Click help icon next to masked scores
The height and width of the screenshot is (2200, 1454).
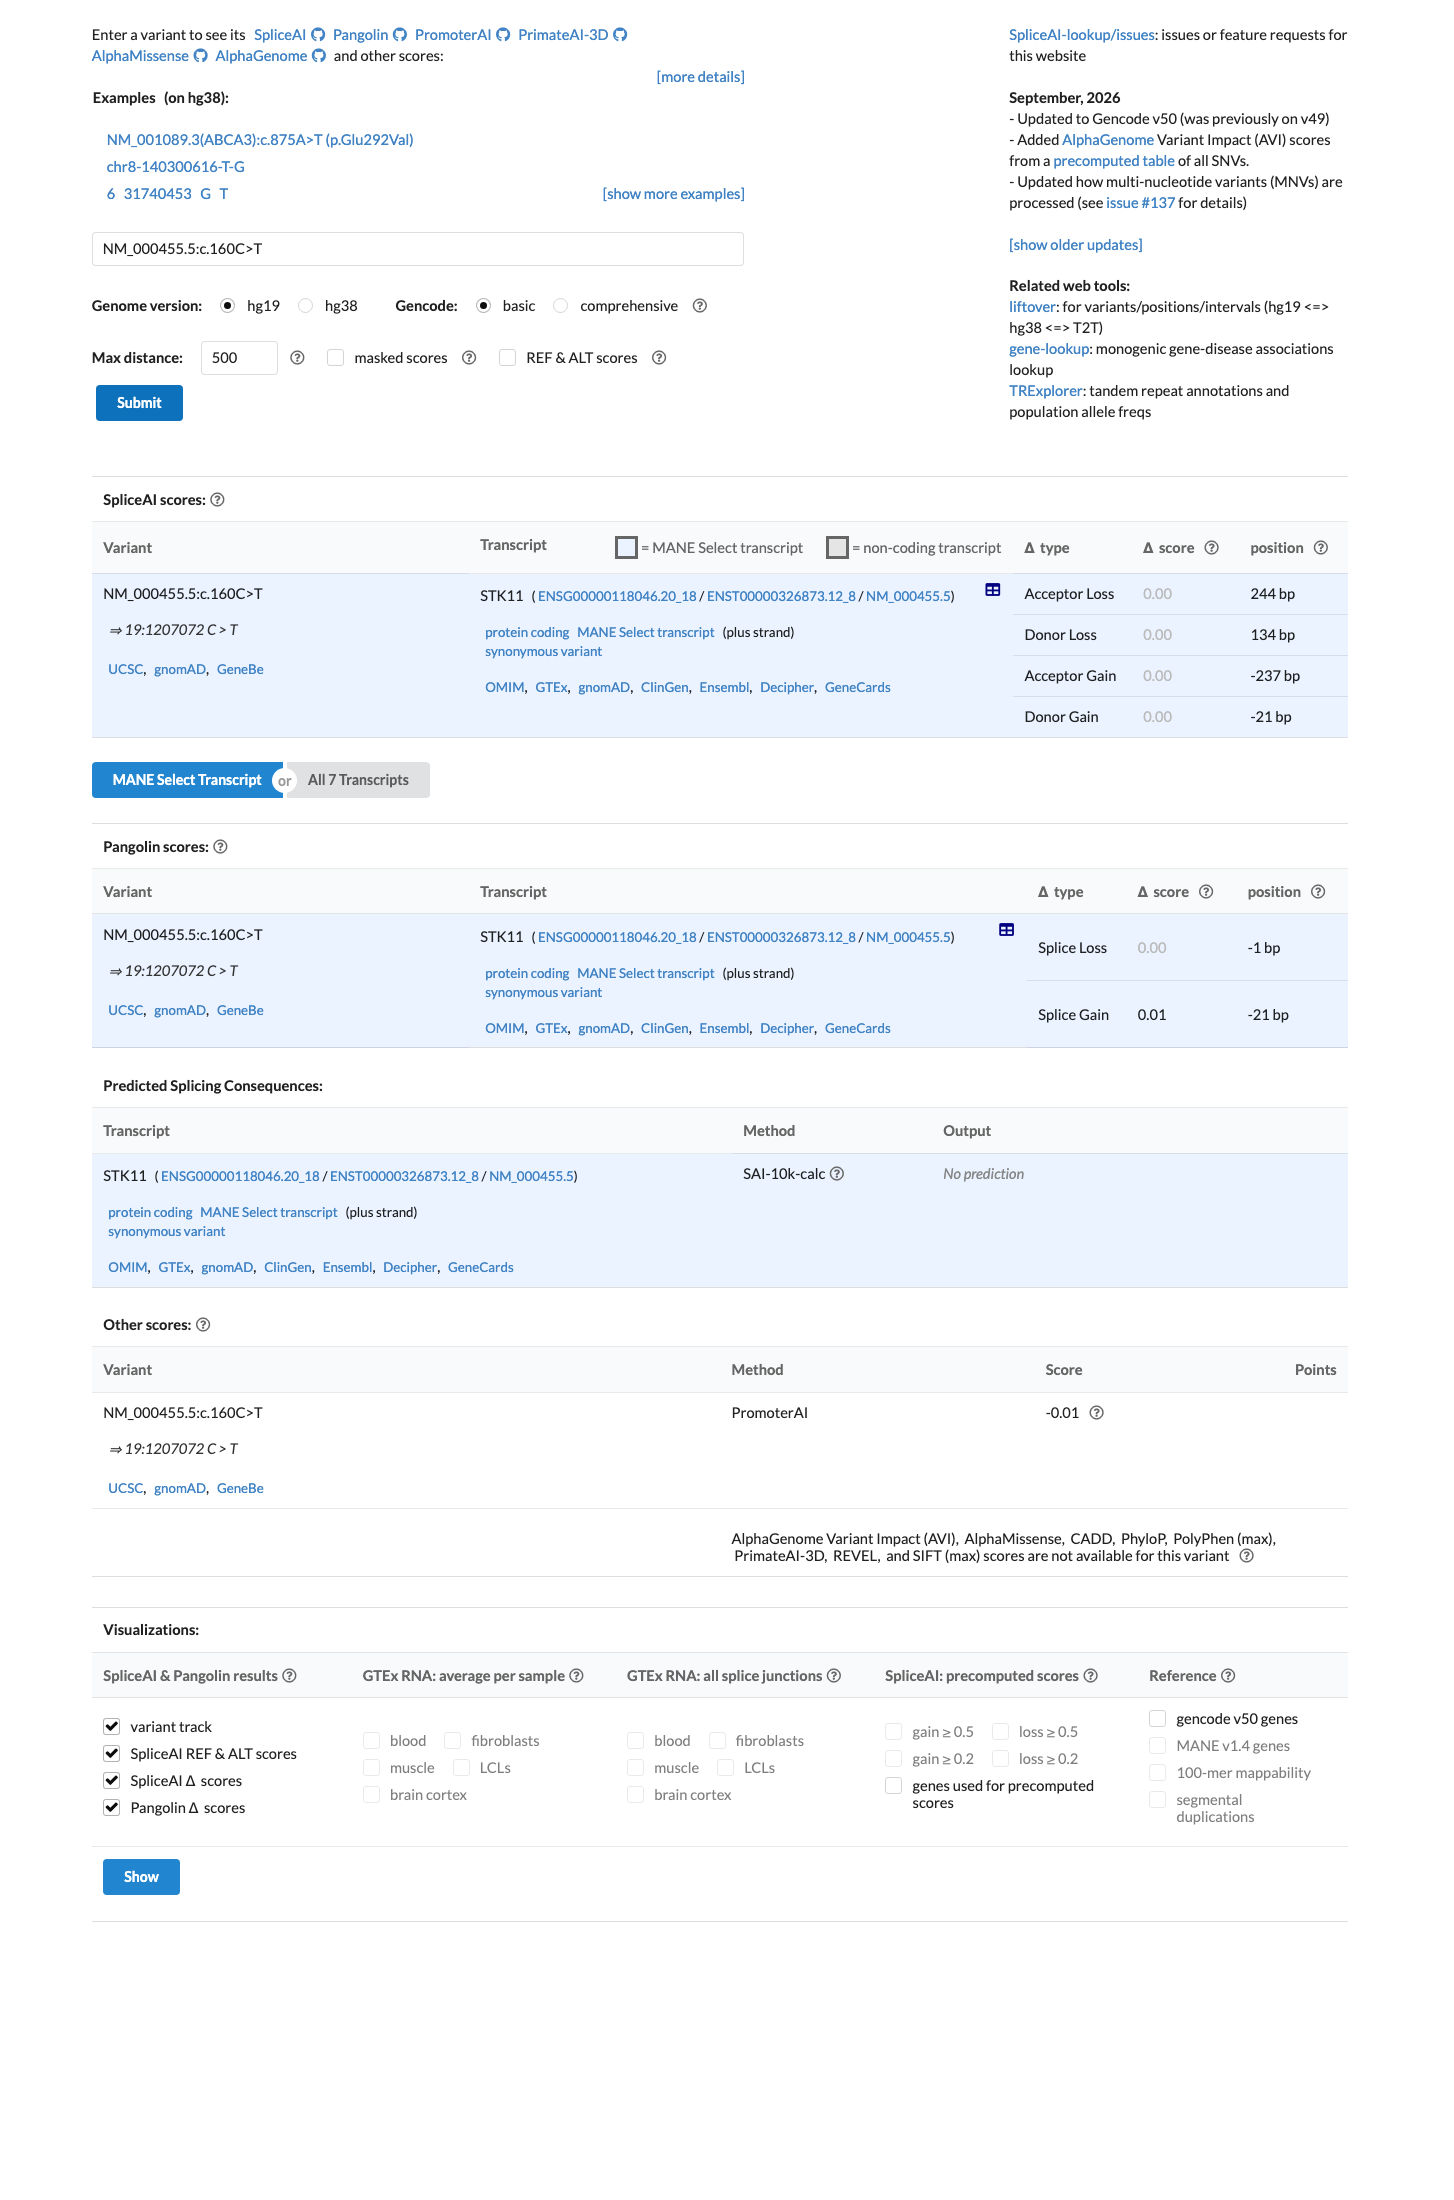[469, 358]
